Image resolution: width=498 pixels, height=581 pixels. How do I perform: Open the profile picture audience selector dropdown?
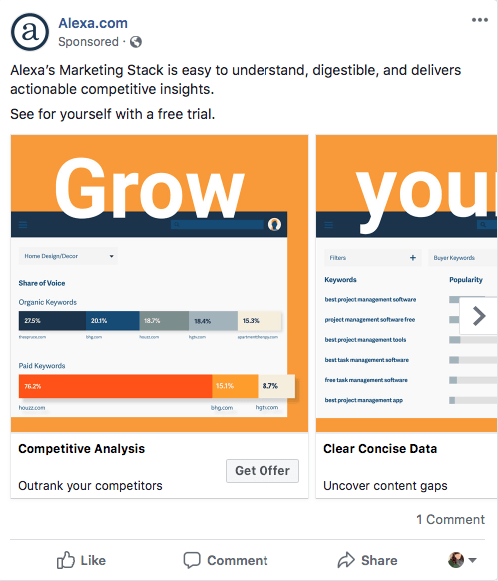pyautogui.click(x=462, y=560)
